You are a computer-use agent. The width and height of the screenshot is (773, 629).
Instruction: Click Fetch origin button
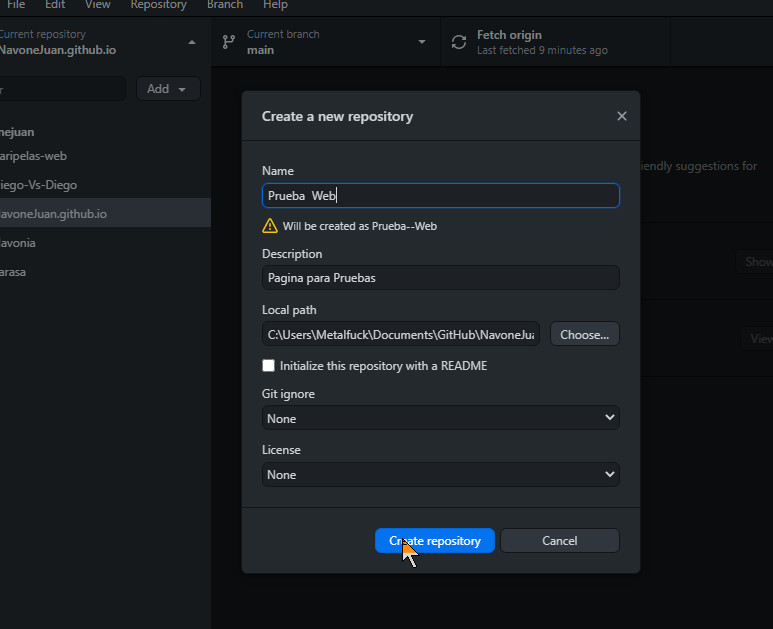click(556, 42)
